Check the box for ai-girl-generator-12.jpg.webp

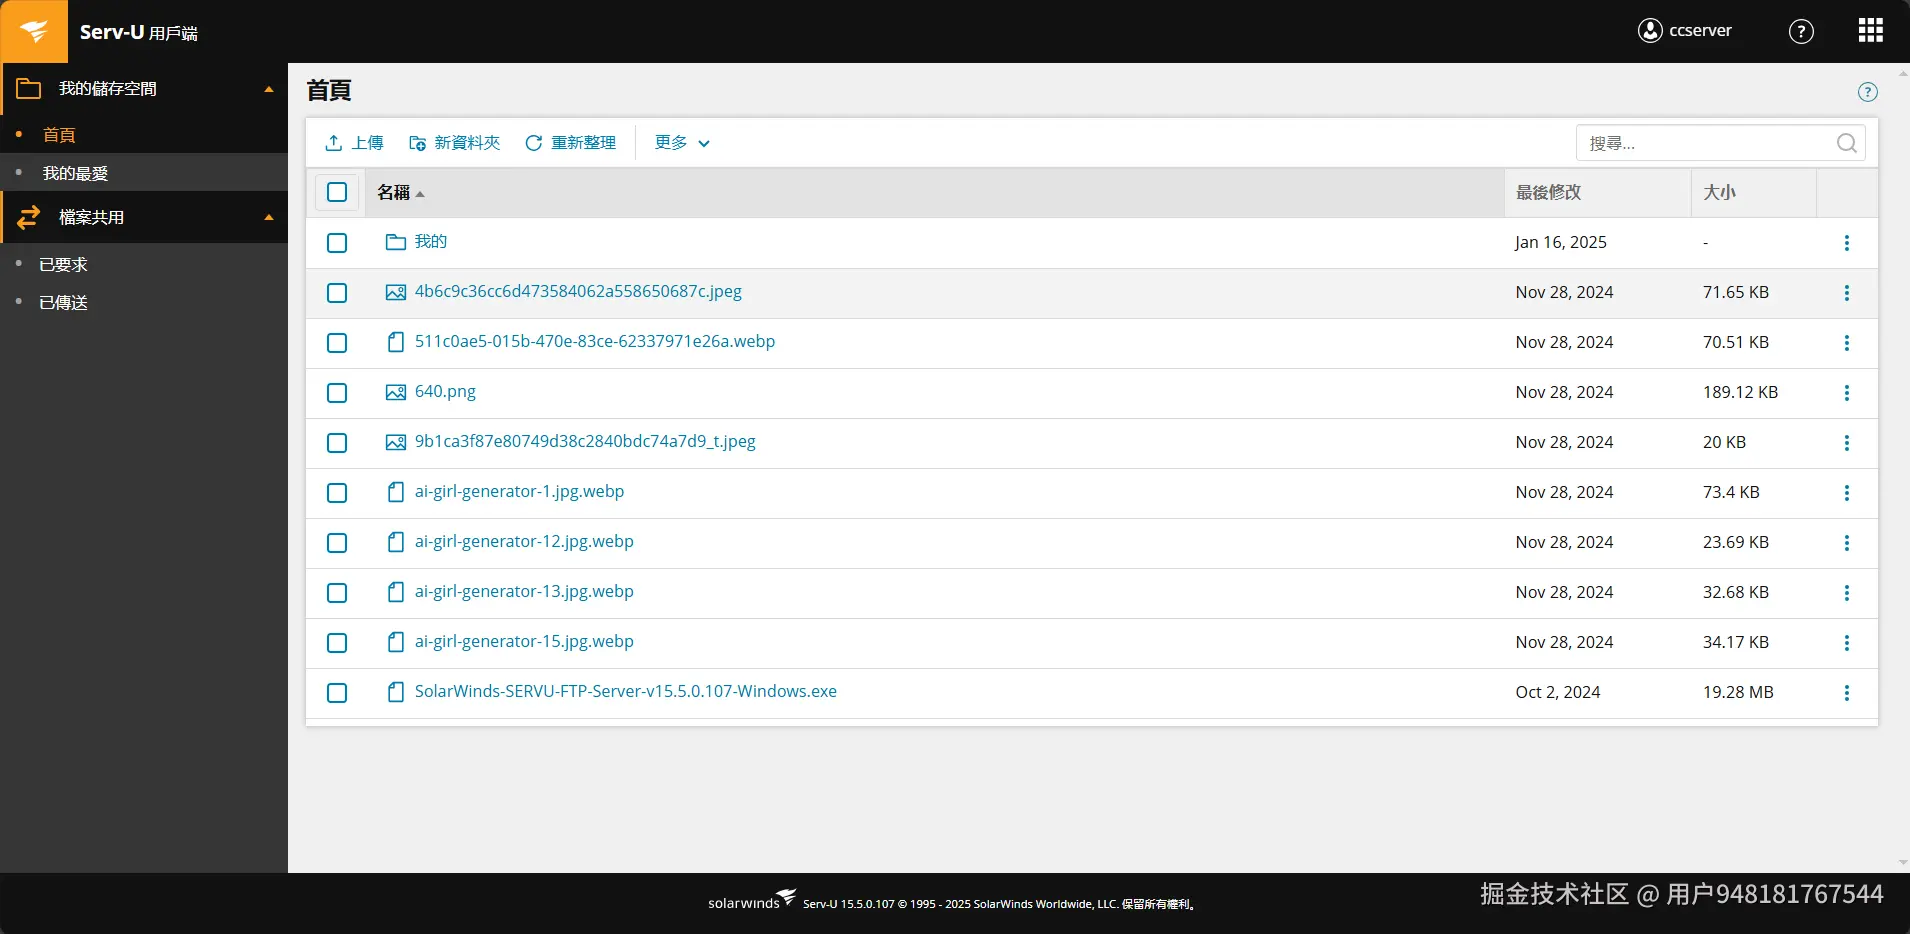[337, 543]
